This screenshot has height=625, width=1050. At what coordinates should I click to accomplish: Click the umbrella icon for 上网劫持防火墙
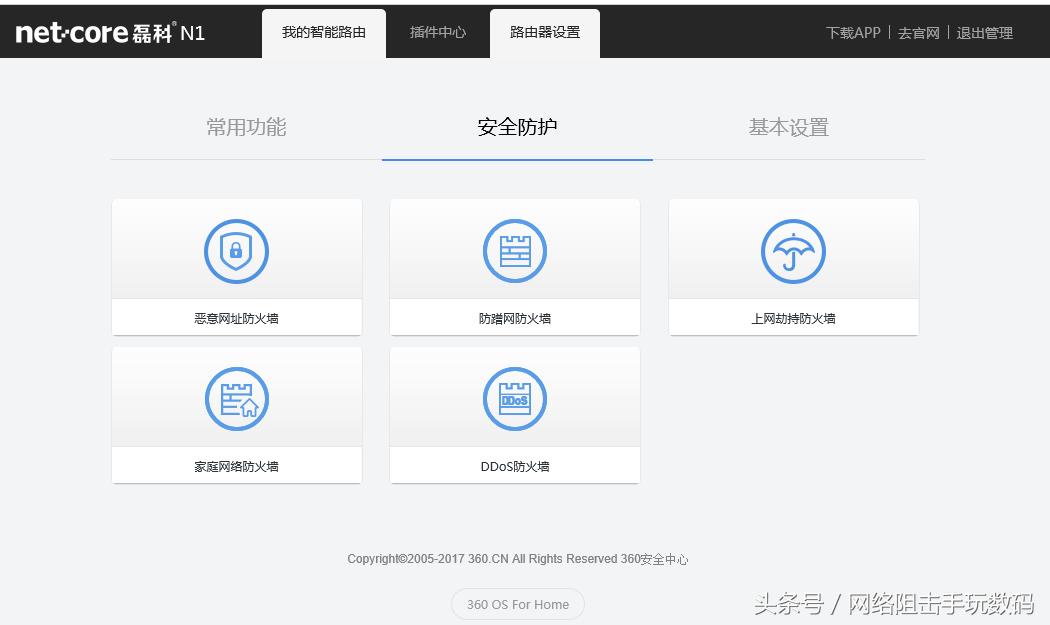pos(793,250)
